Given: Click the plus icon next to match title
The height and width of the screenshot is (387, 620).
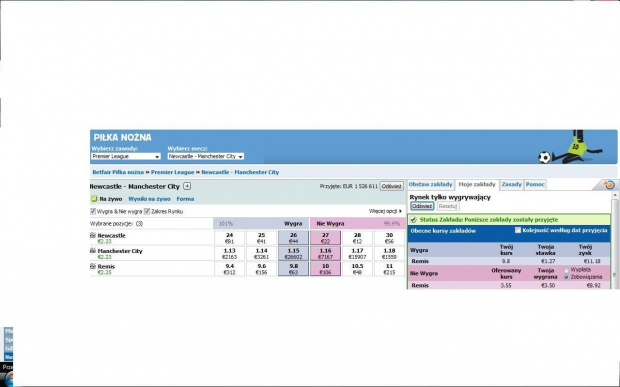Looking at the screenshot, I should pyautogui.click(x=187, y=186).
